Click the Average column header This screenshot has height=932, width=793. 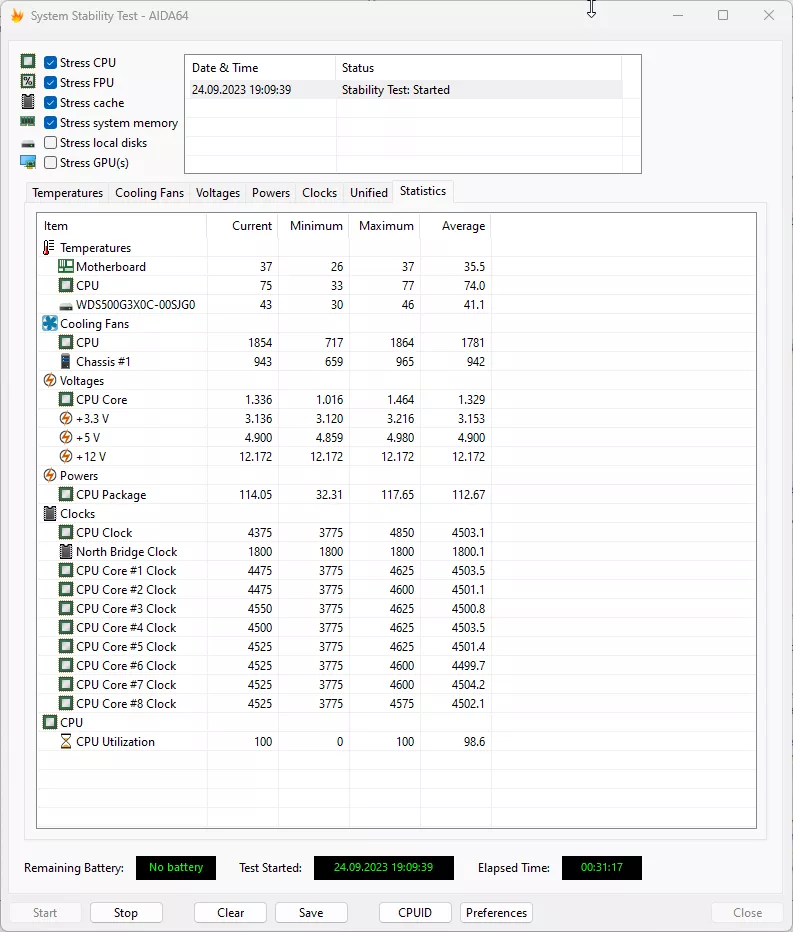pos(456,226)
